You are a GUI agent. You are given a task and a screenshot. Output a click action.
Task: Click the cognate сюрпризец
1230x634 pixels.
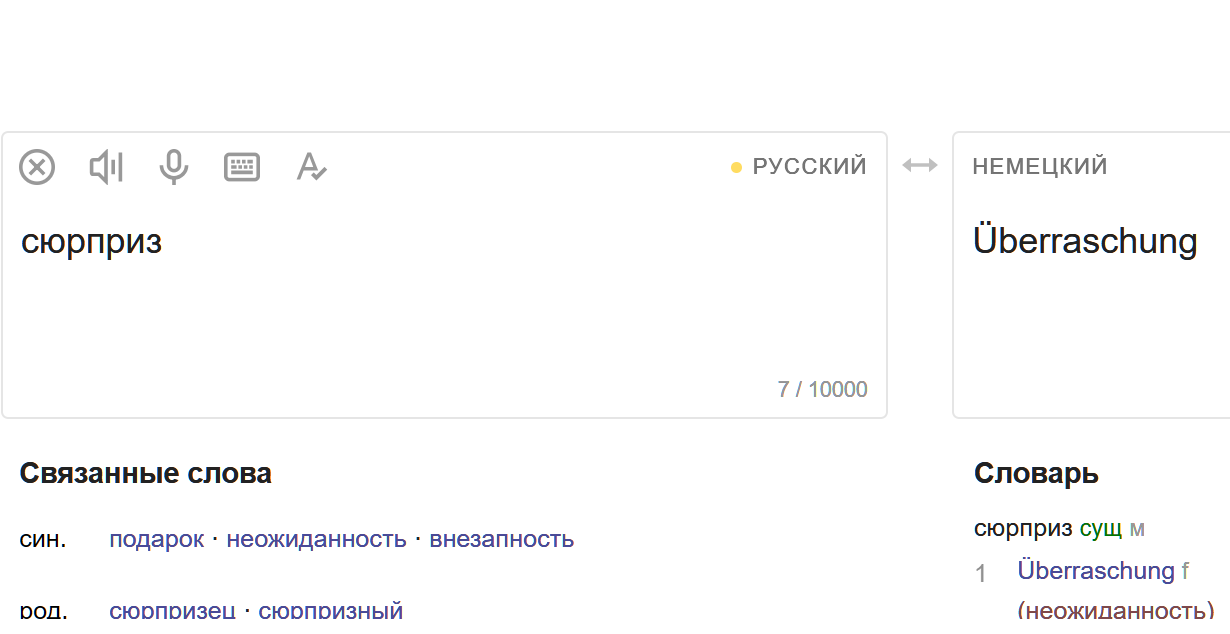[x=172, y=609]
